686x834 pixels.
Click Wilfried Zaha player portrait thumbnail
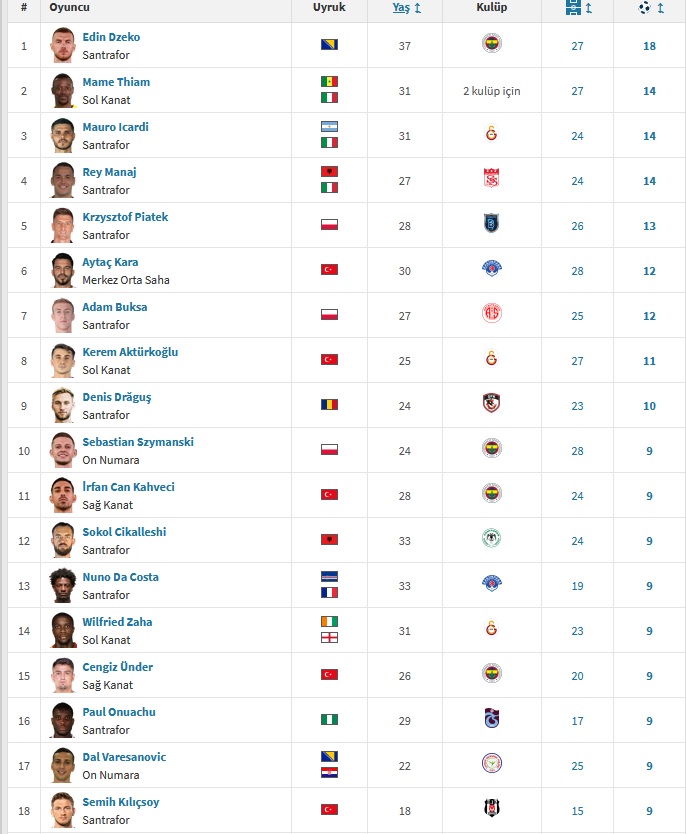pos(63,630)
